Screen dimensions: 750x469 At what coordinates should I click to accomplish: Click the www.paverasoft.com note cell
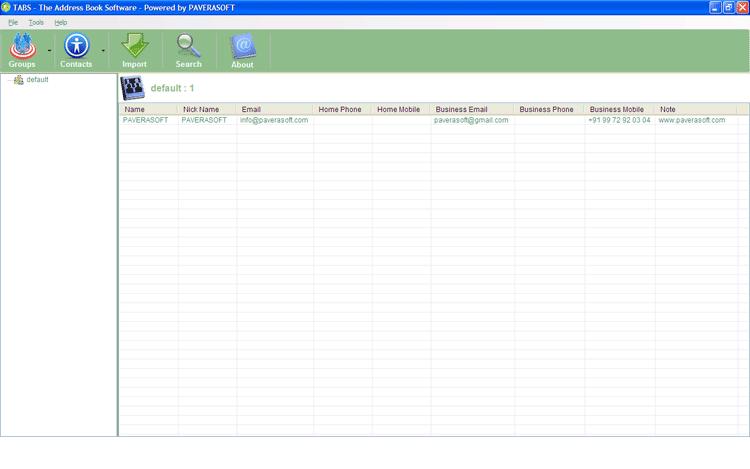[x=692, y=120]
